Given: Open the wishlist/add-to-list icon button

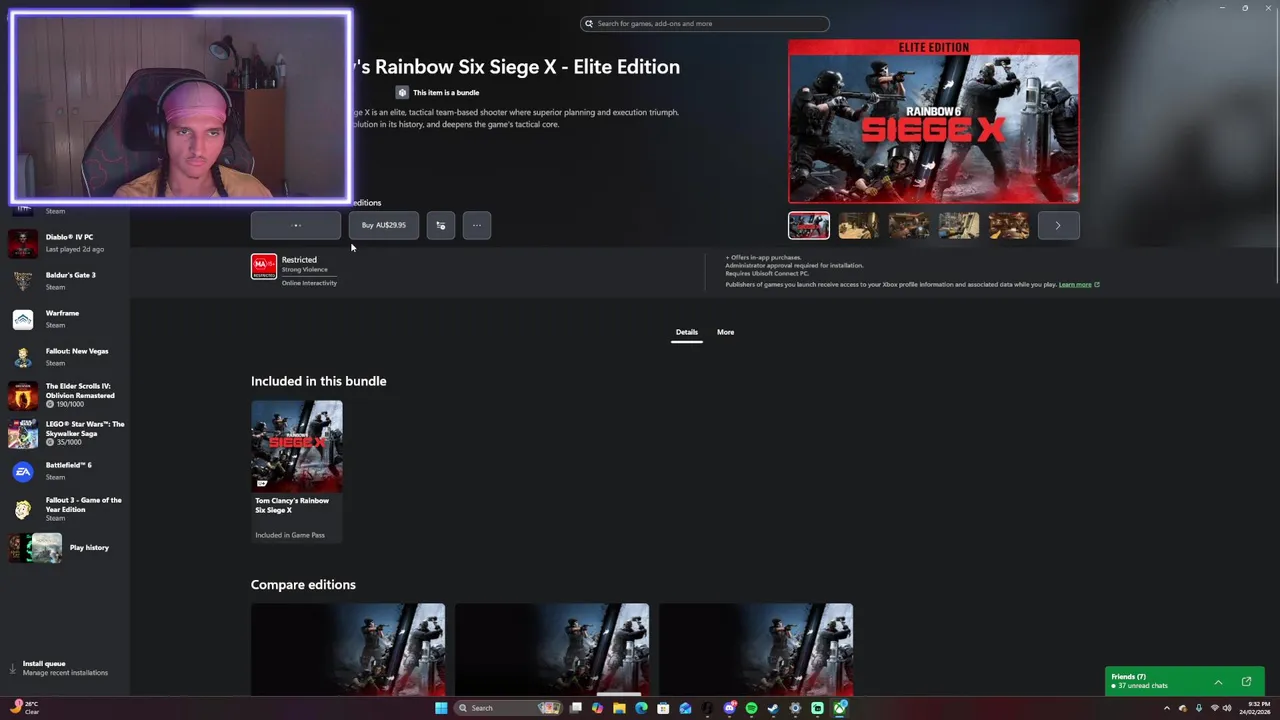Looking at the screenshot, I should click(440, 225).
